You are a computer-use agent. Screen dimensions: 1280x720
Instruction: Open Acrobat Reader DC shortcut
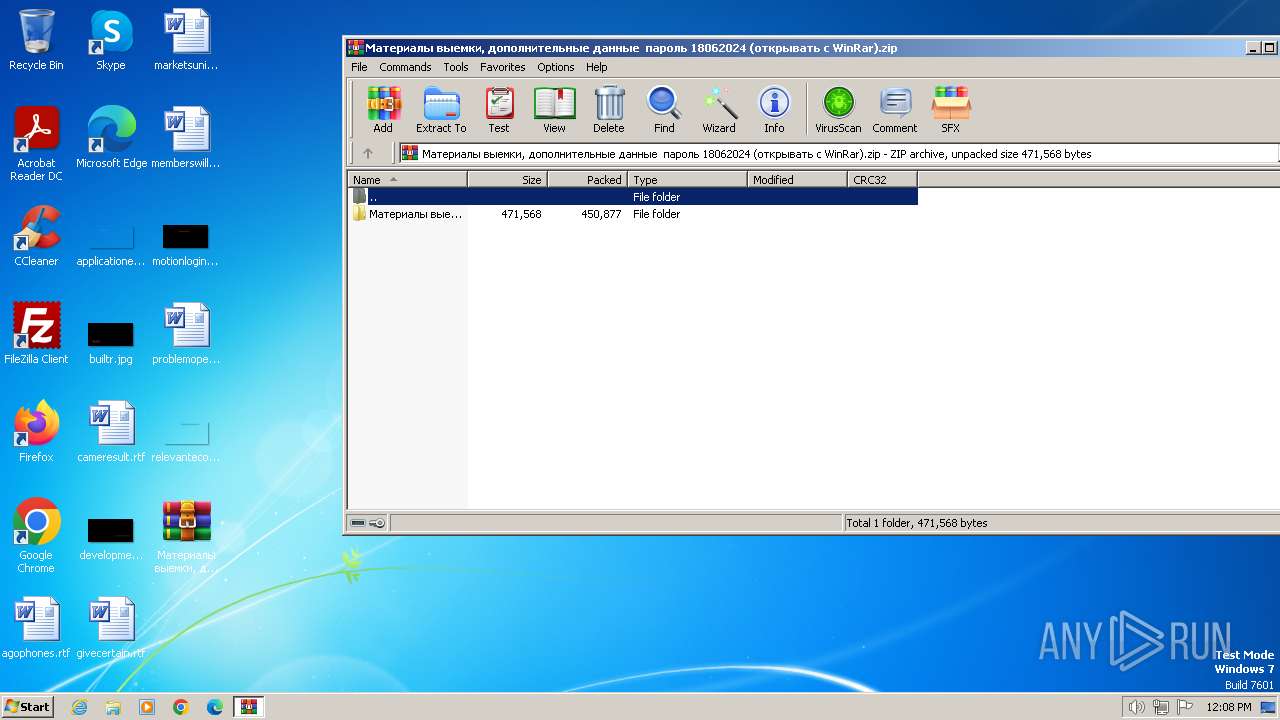pyautogui.click(x=36, y=144)
